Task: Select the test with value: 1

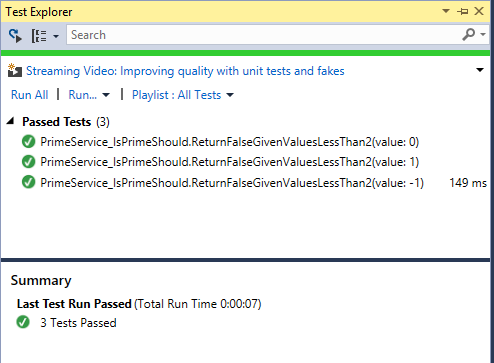Action: coord(229,162)
